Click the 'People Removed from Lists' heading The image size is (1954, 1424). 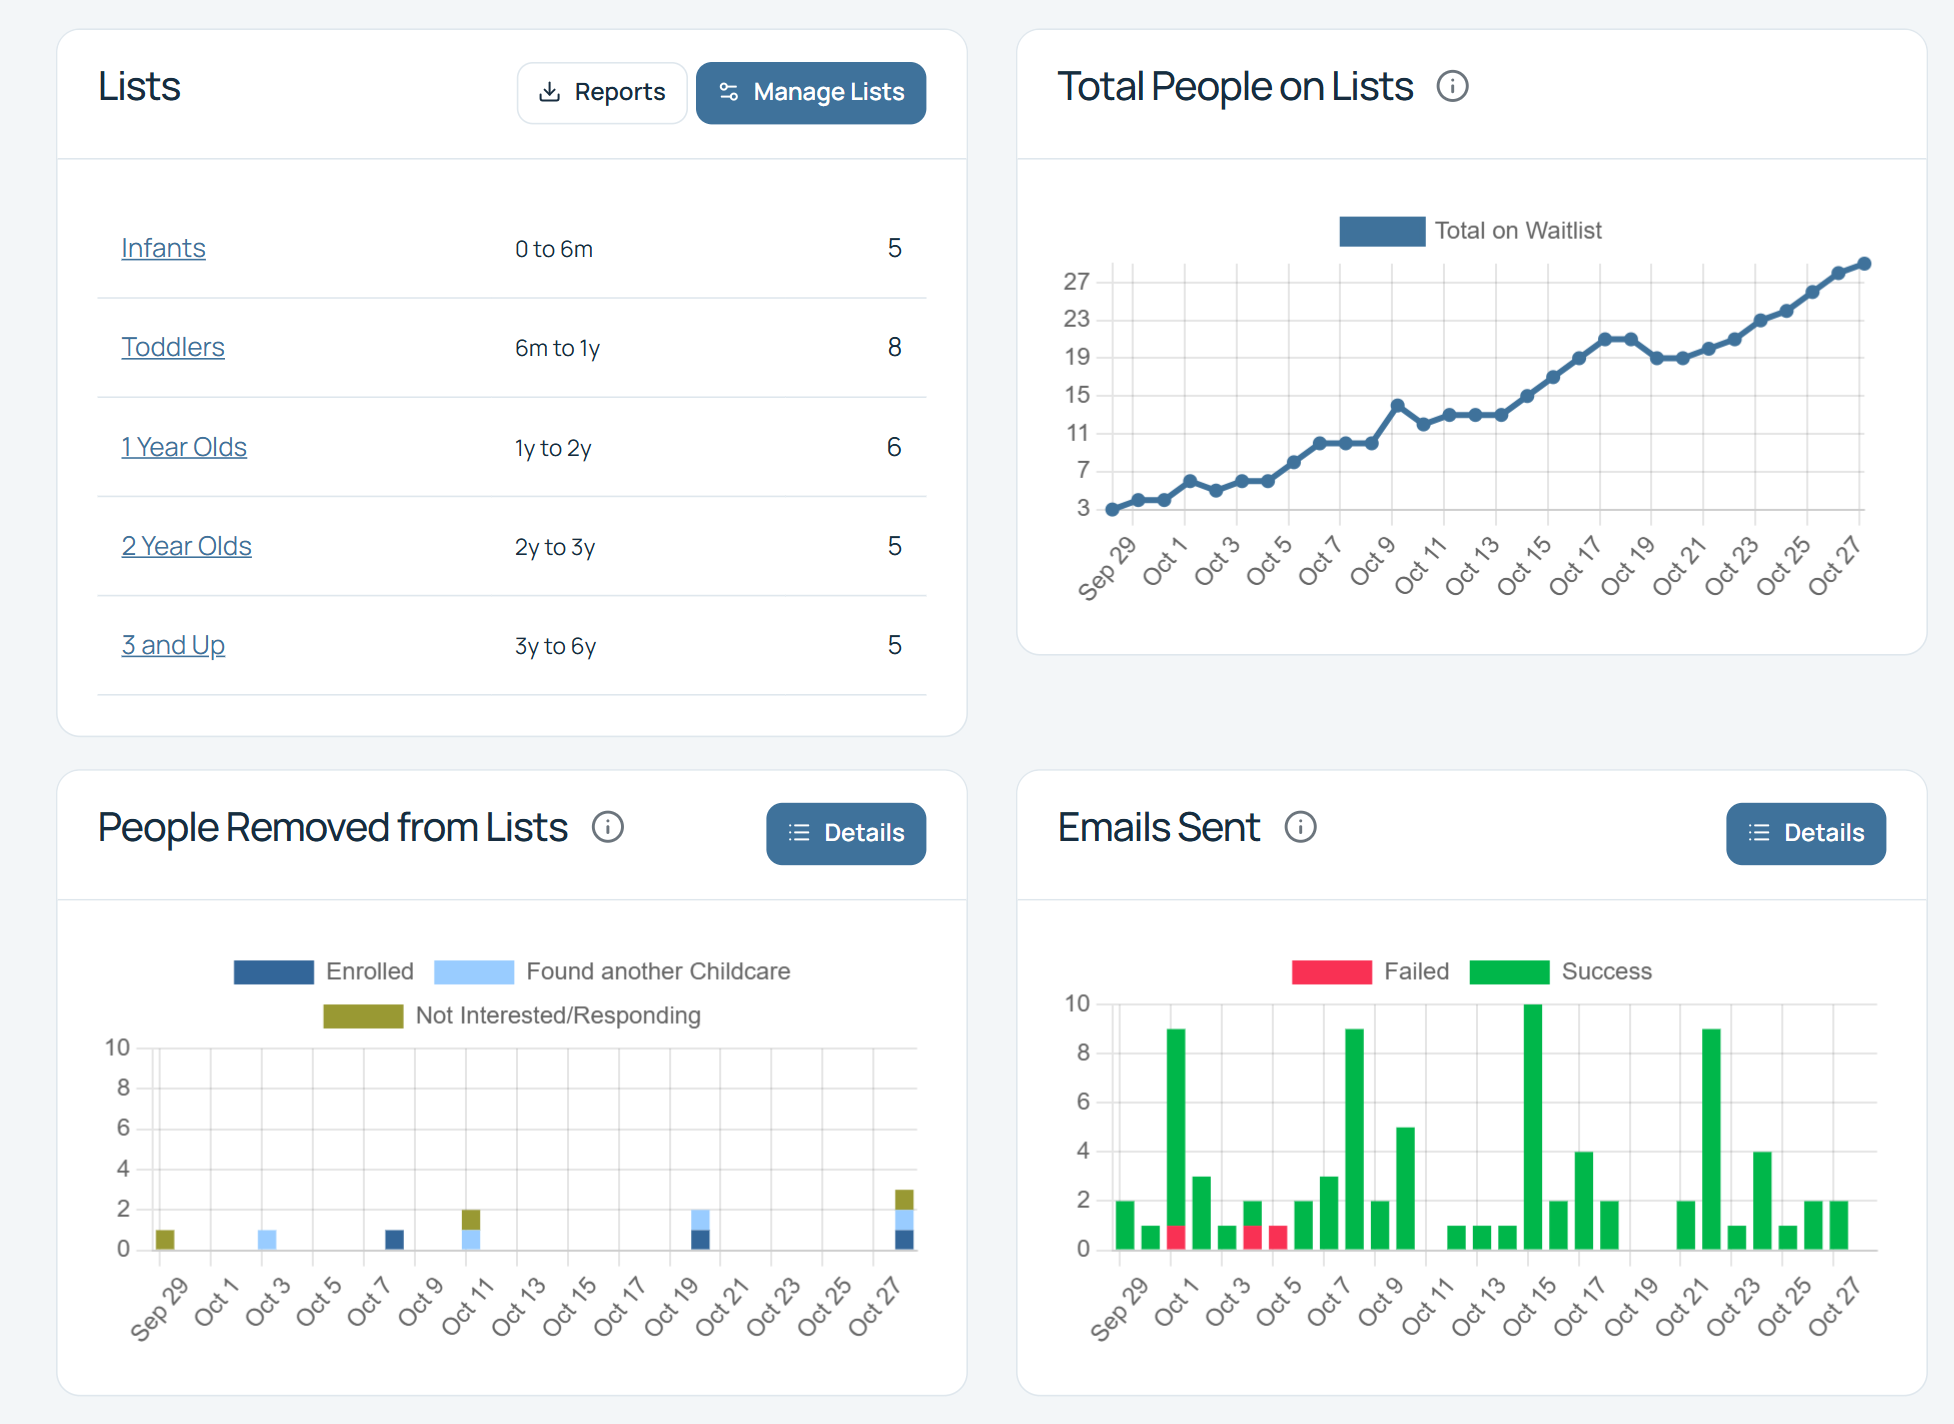332,827
